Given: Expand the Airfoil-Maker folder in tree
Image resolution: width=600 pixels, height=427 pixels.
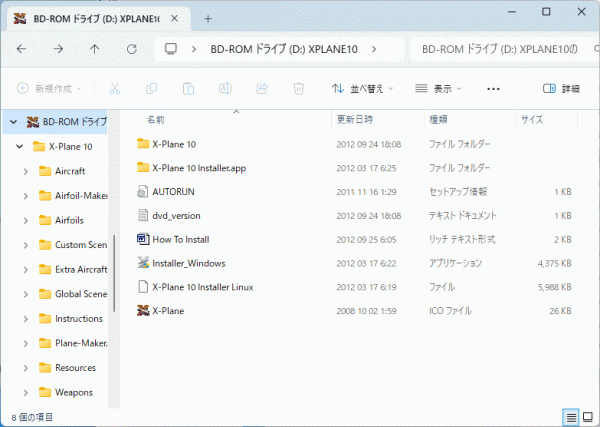Looking at the screenshot, I should [26, 196].
